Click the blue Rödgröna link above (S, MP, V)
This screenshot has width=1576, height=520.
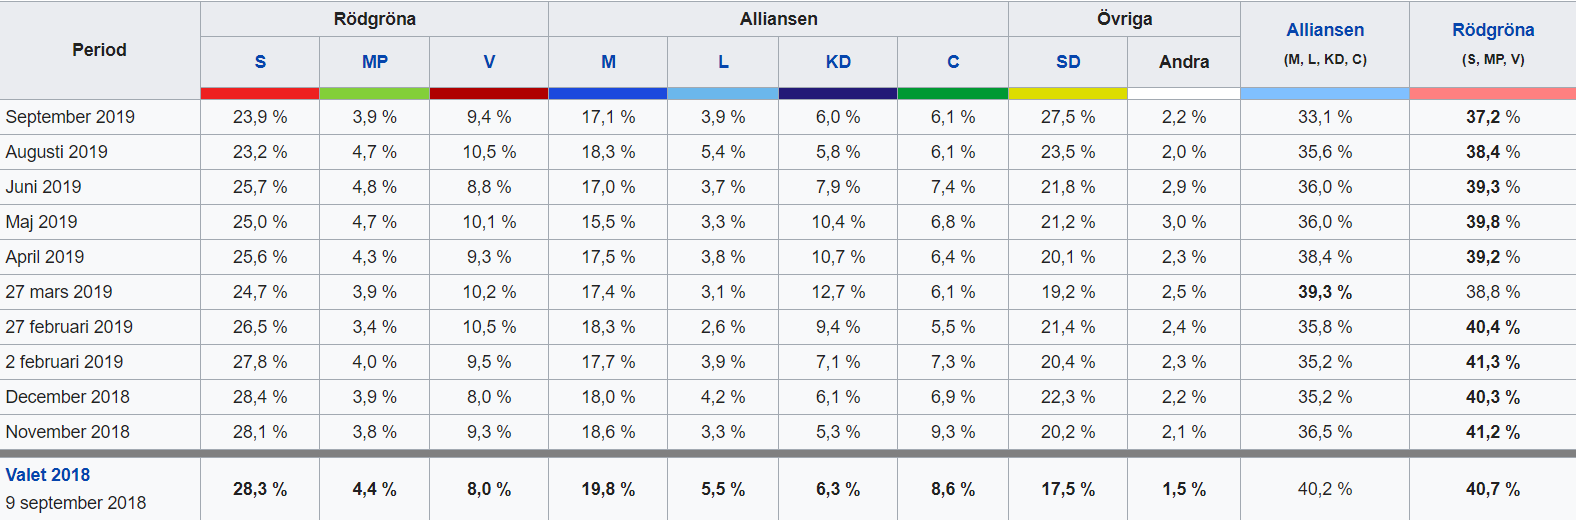pyautogui.click(x=1493, y=30)
